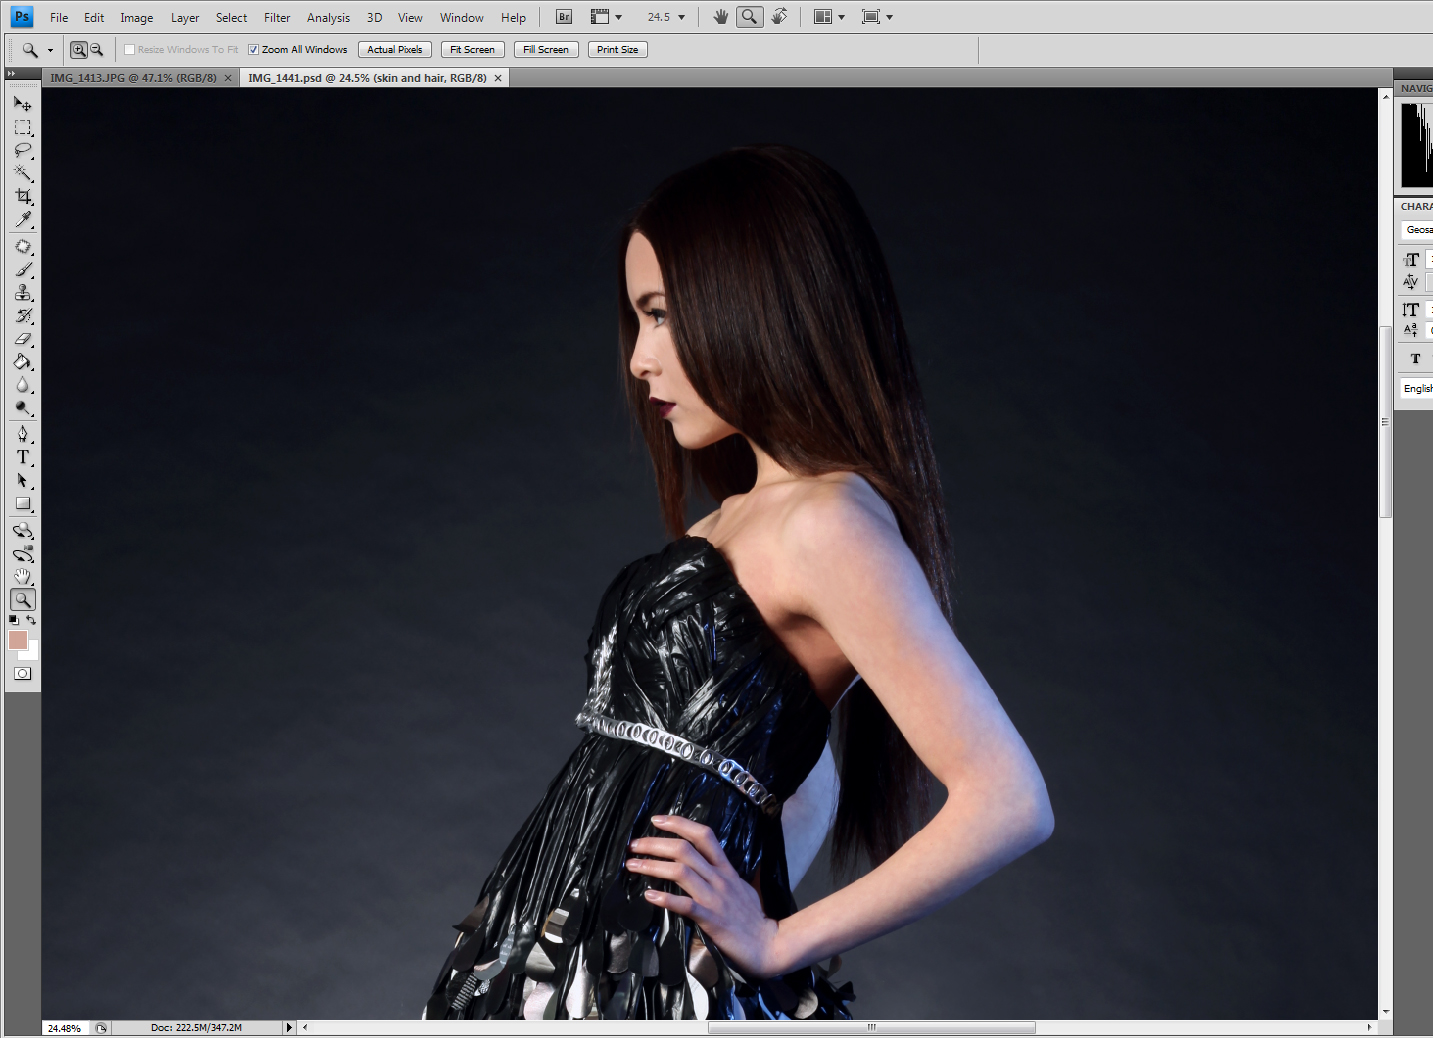Close the IMG_1413.JPG document tab
1433x1038 pixels.
click(228, 78)
